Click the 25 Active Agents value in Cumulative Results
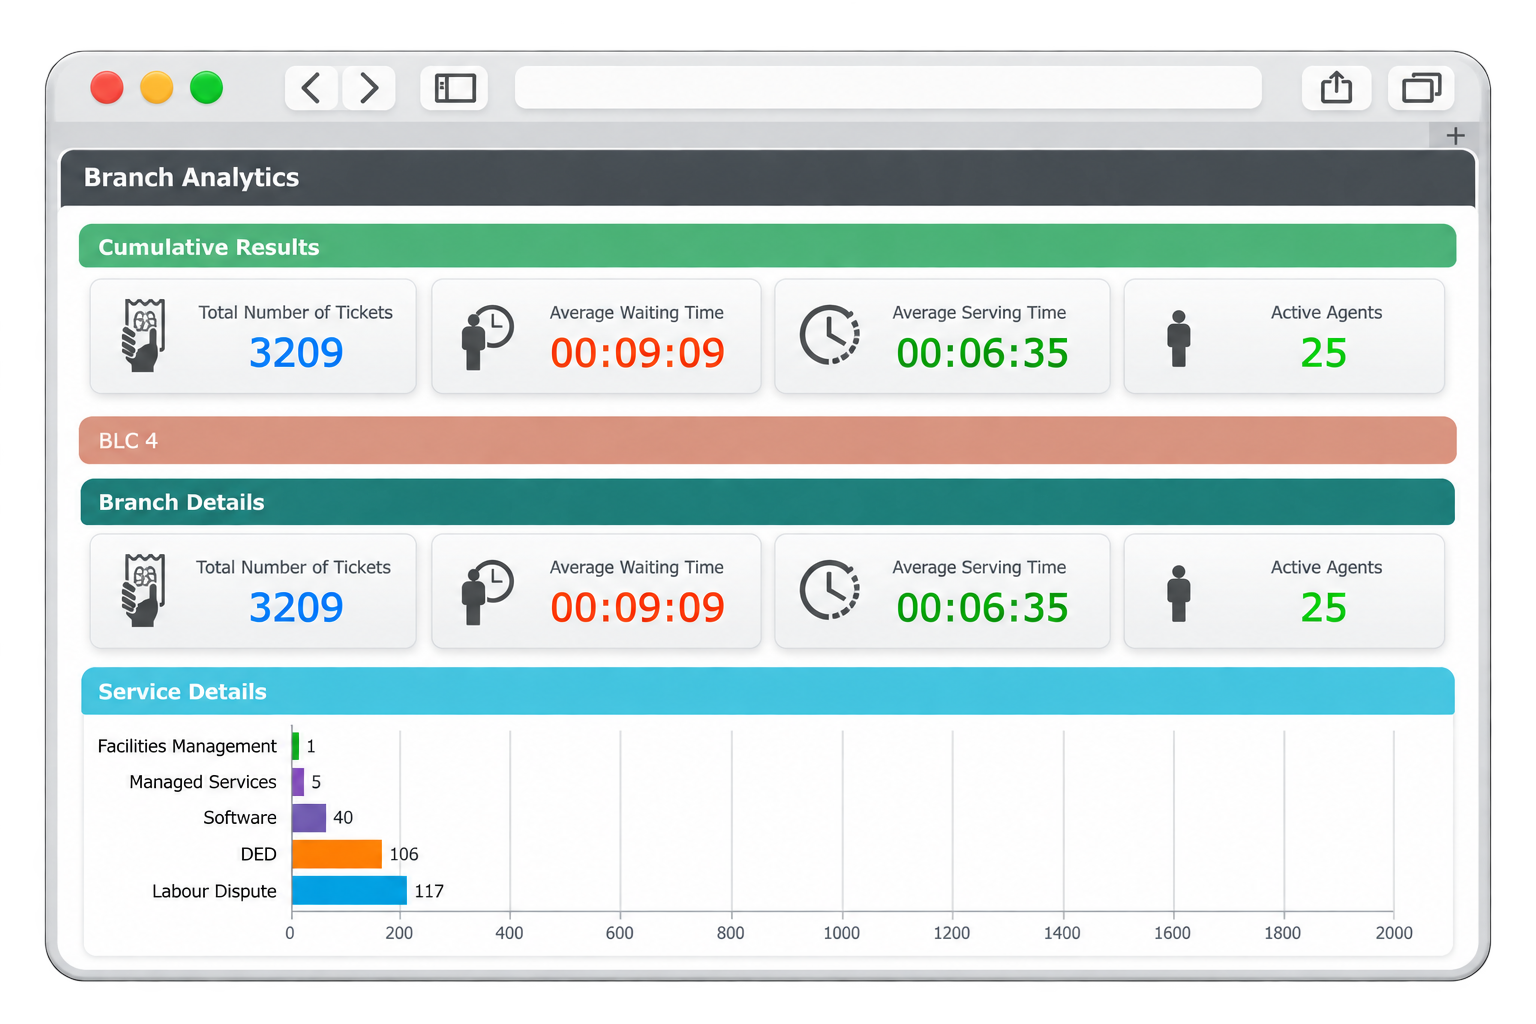This screenshot has height=1024, width=1536. [1324, 353]
